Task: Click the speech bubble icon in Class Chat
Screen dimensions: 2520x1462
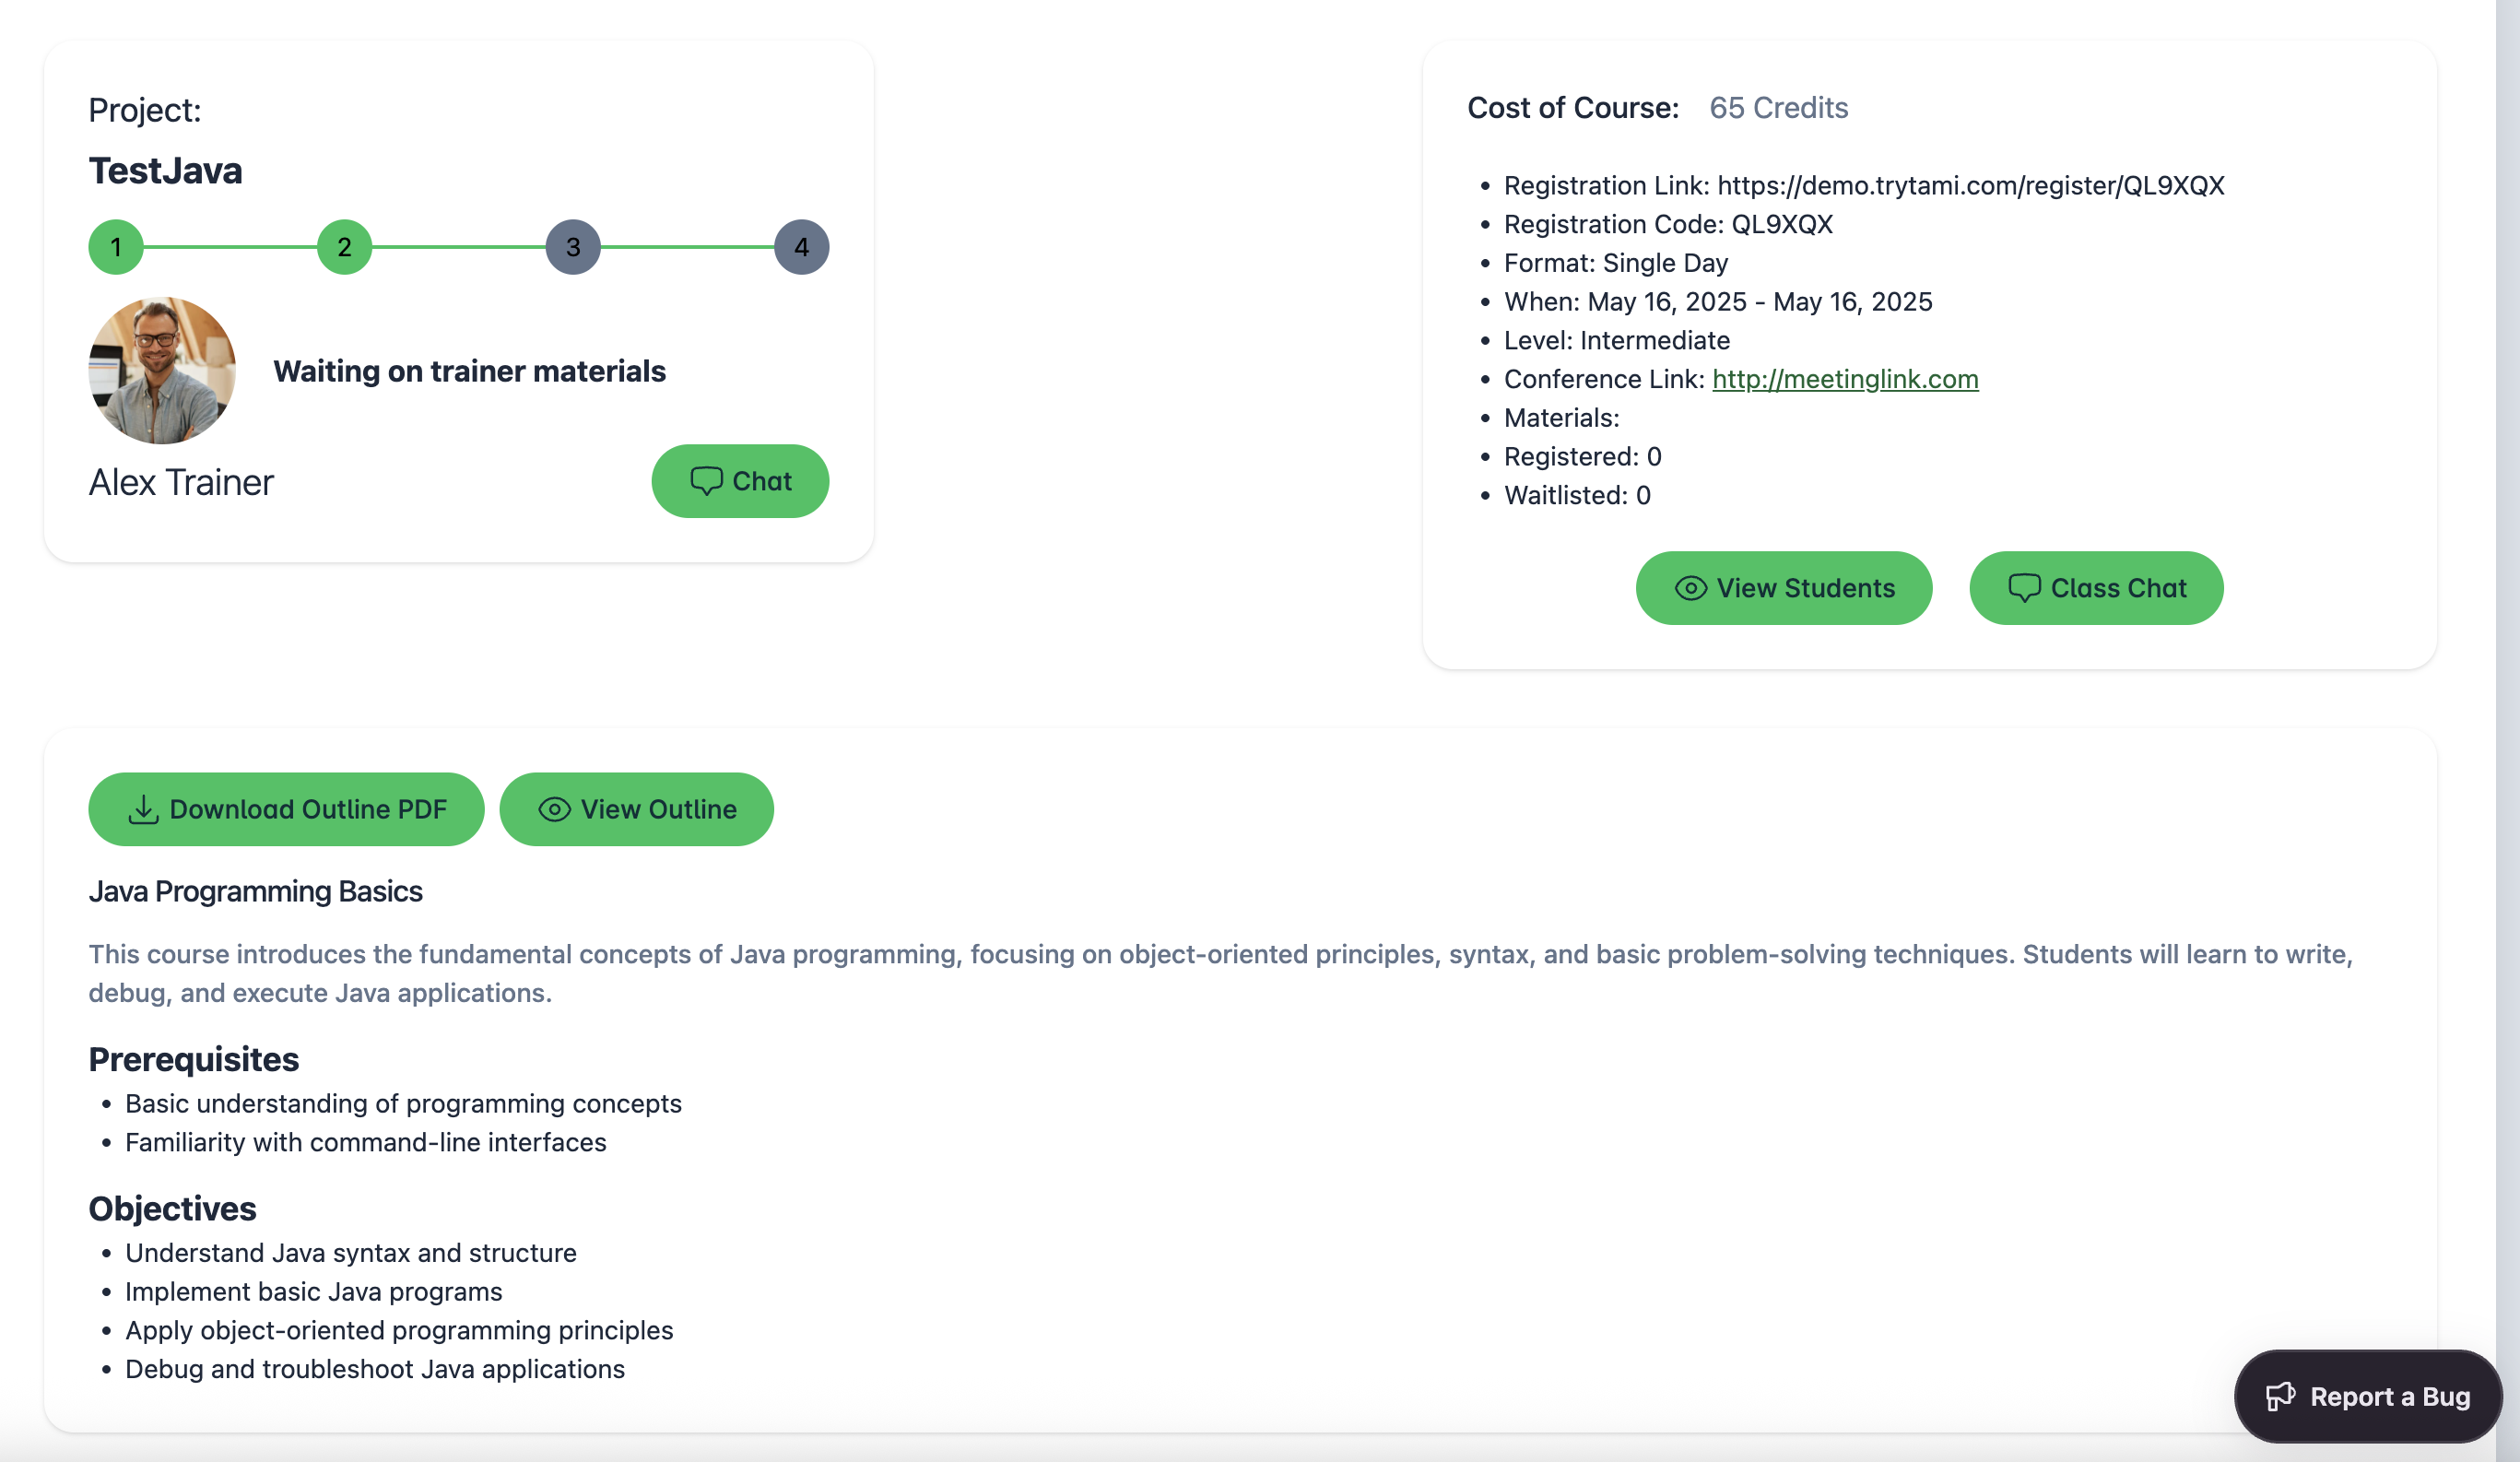Action: 2024,588
